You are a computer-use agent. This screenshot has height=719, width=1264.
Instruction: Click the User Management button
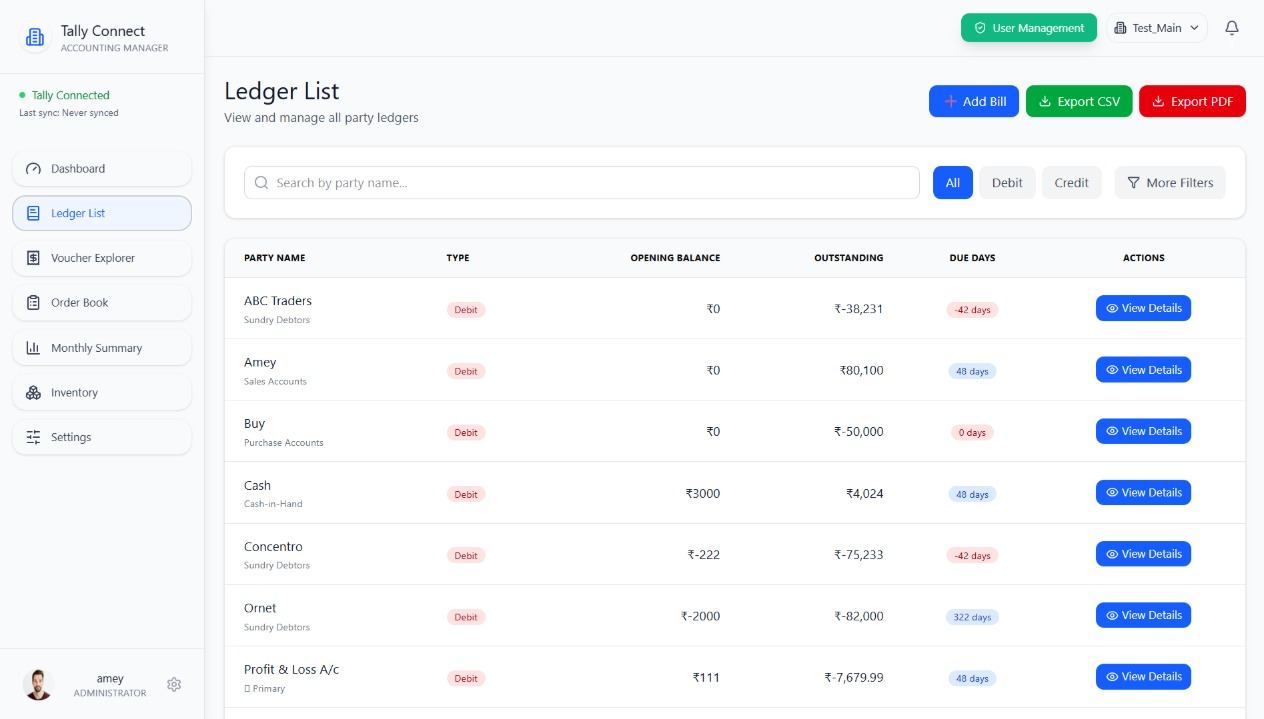1029,28
